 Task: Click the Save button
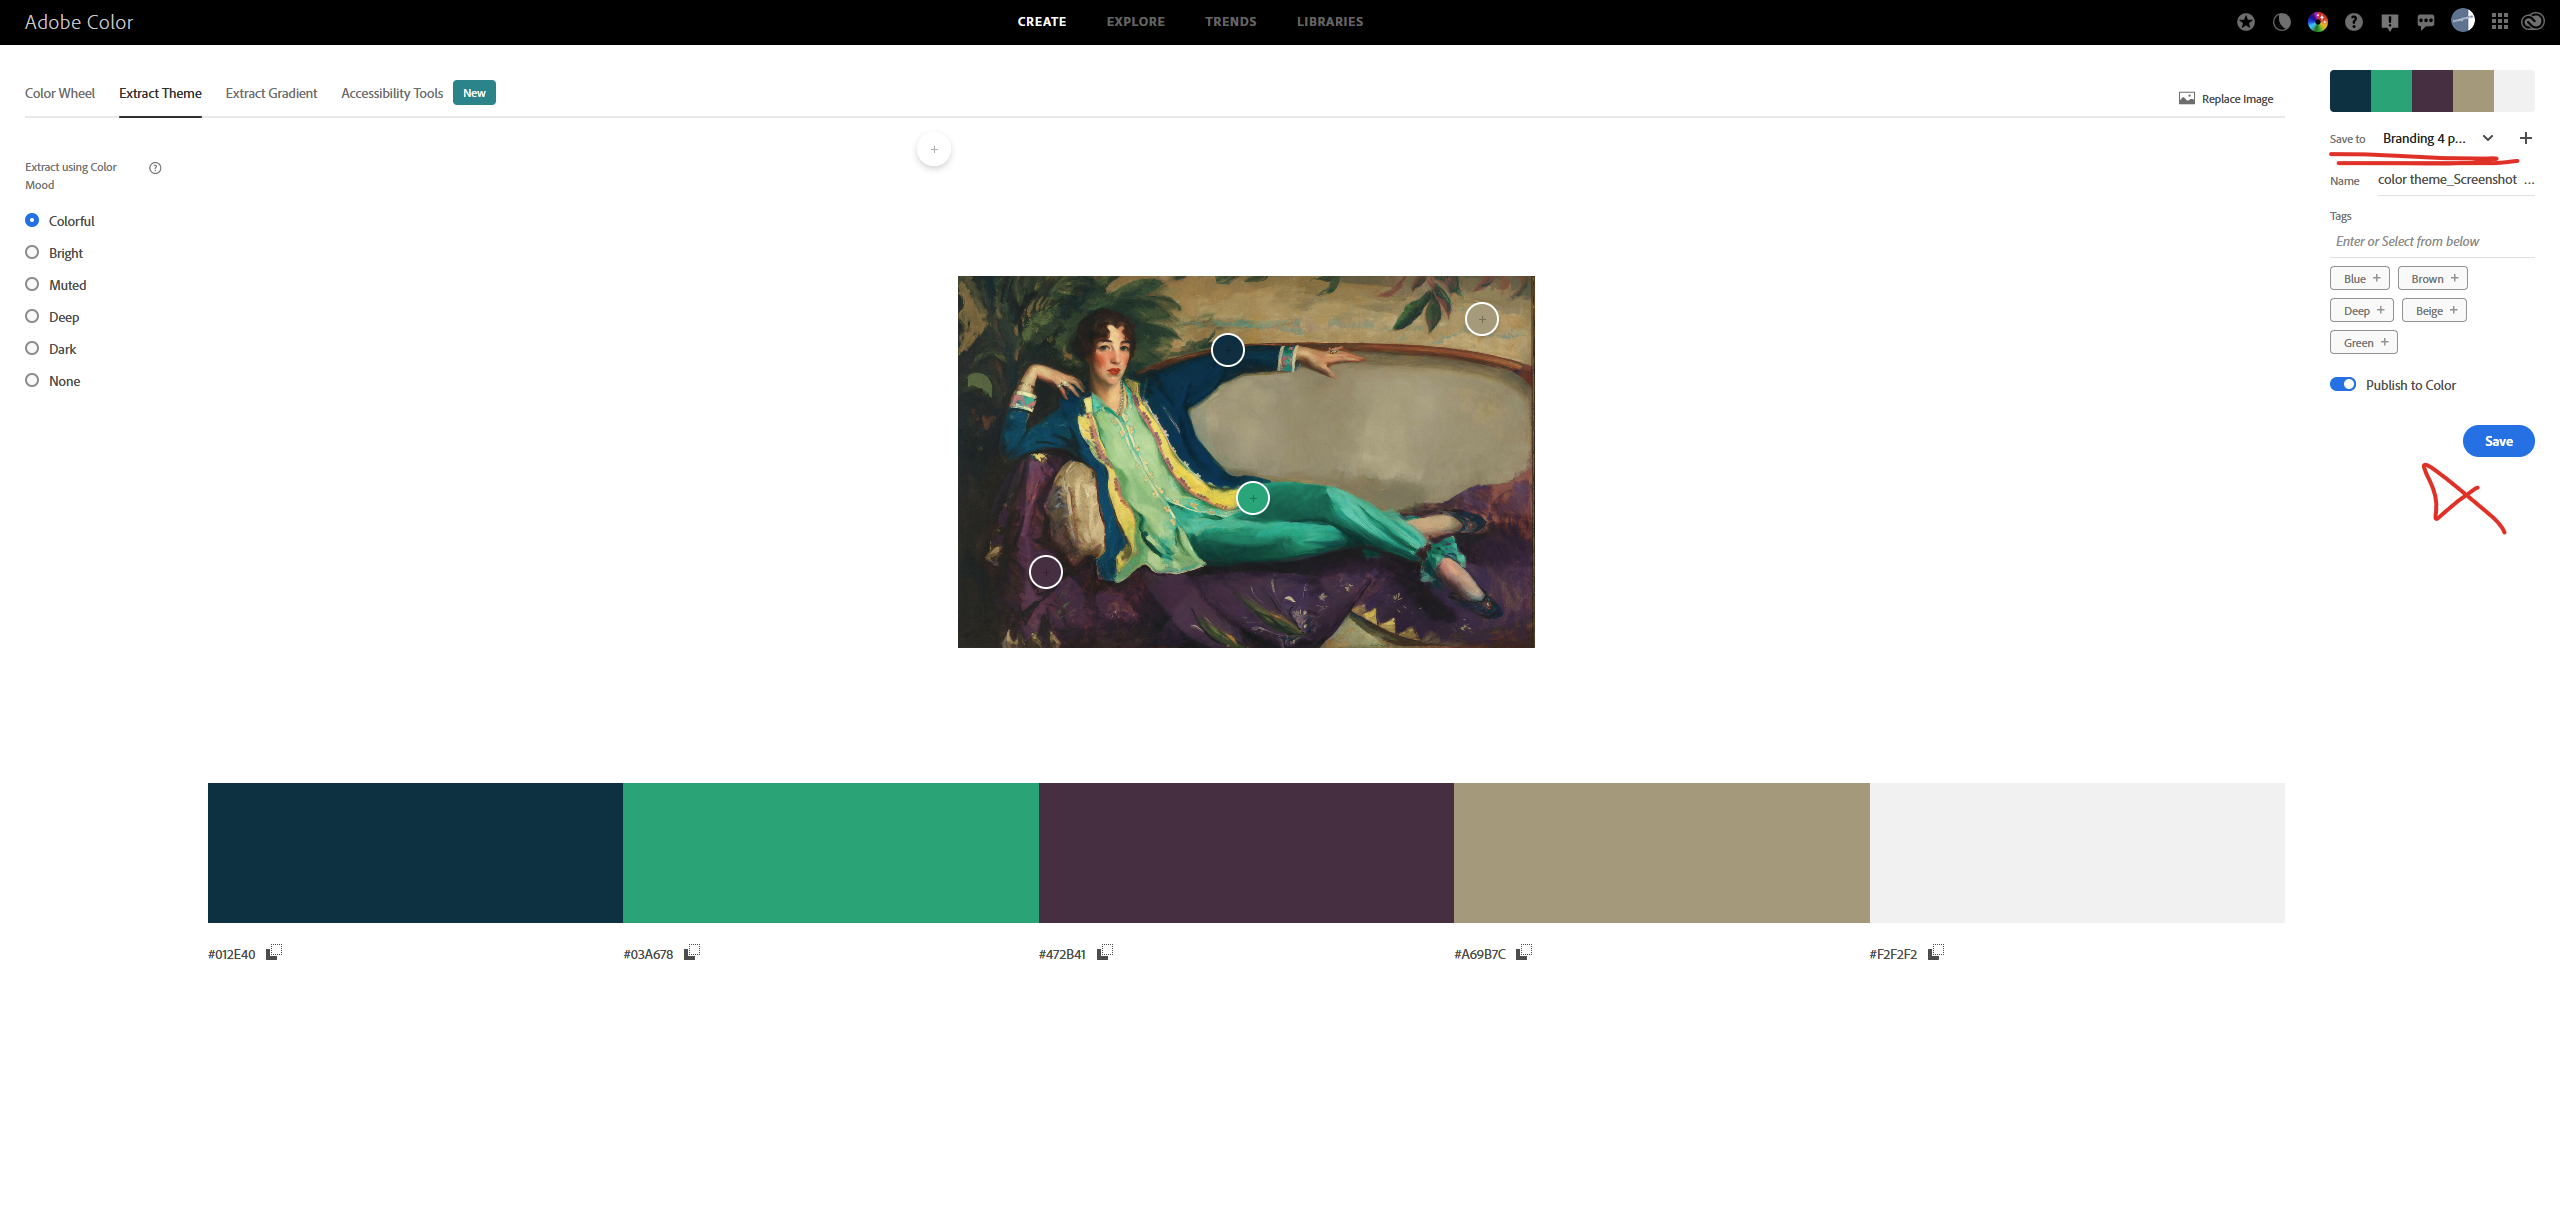click(2498, 440)
